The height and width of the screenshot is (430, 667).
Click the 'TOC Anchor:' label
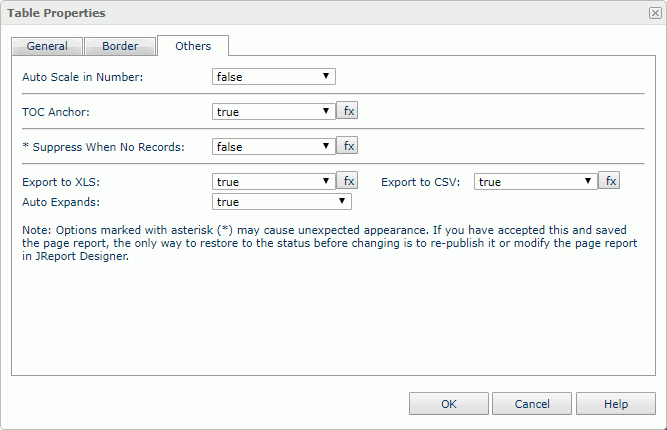[x=56, y=112]
